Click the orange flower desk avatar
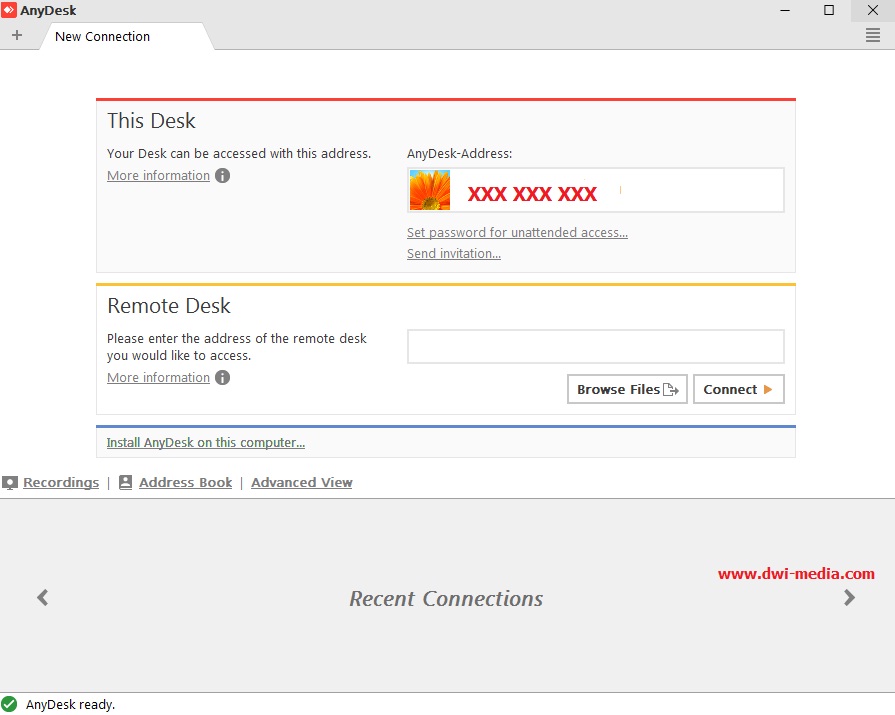 pos(430,190)
